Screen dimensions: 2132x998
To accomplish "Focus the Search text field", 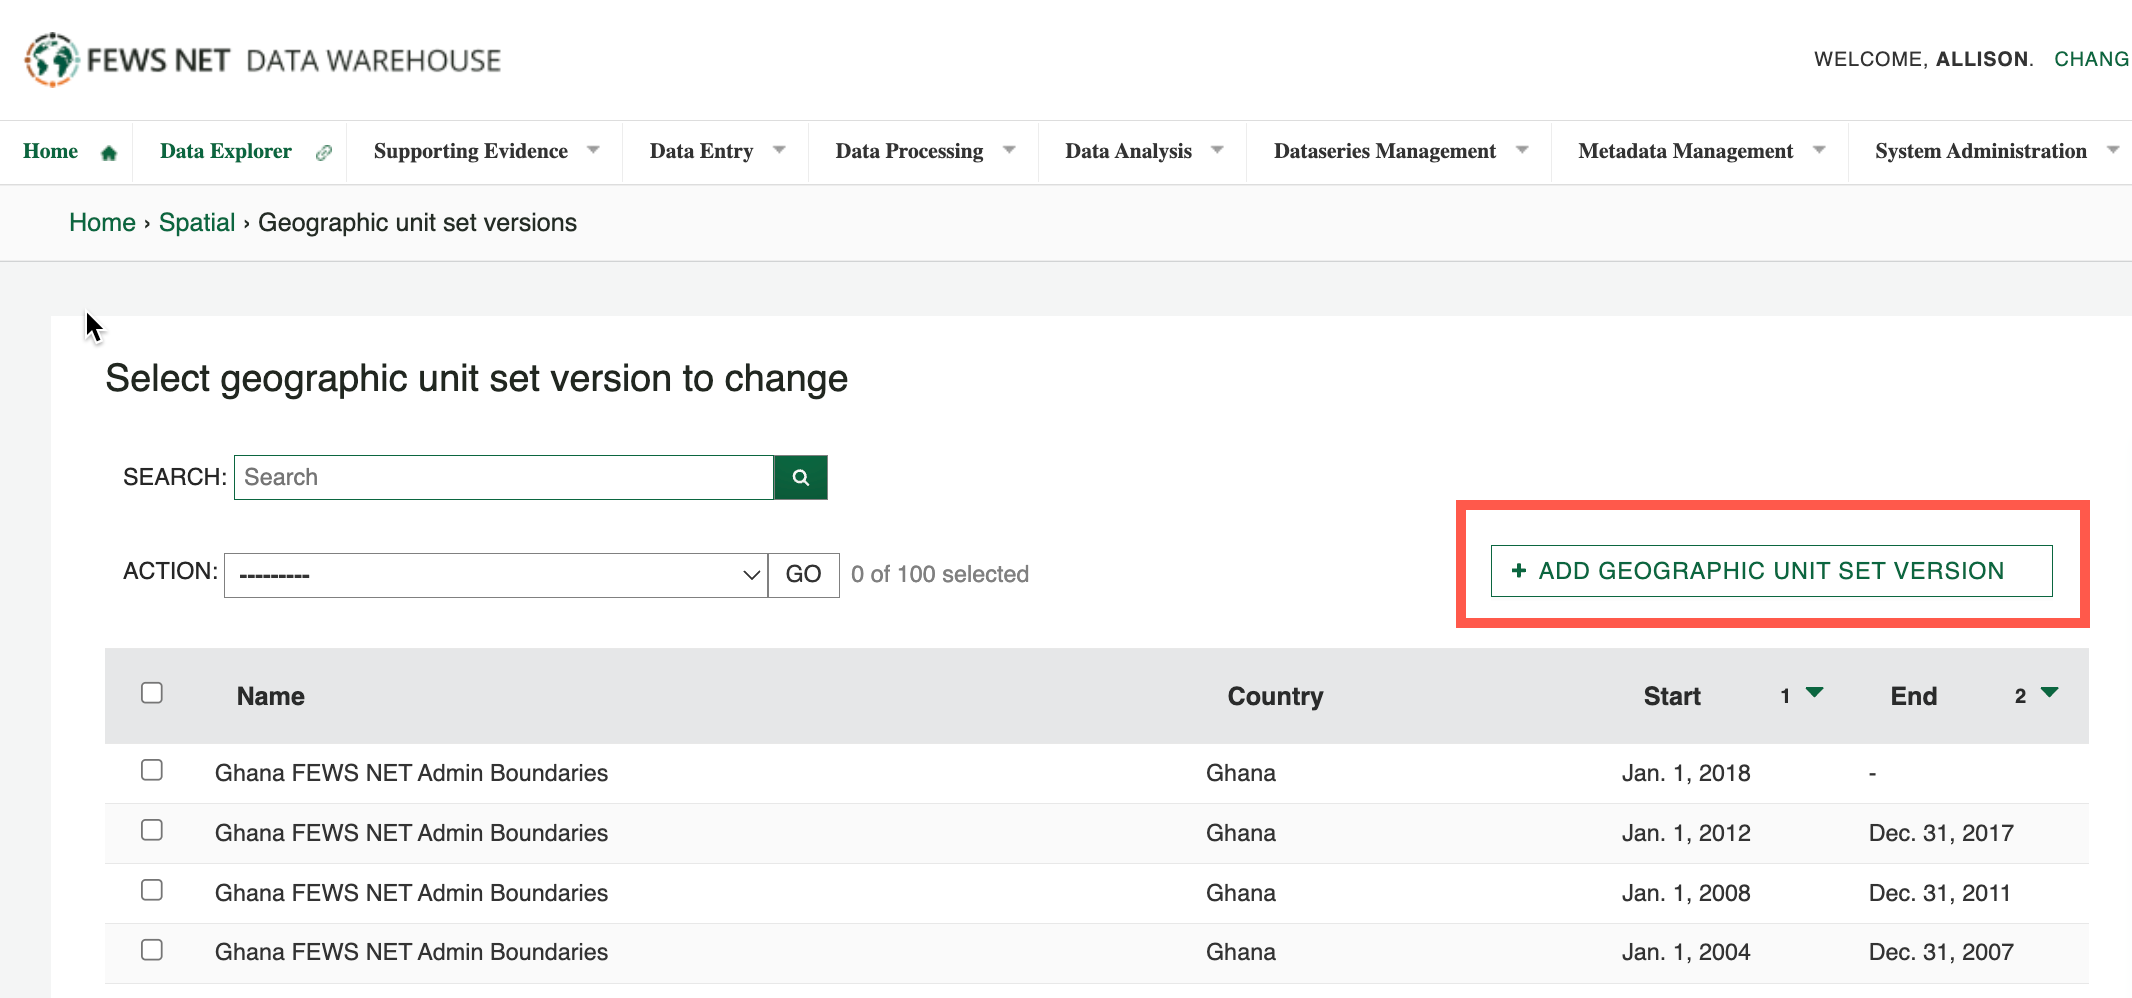I will point(504,478).
